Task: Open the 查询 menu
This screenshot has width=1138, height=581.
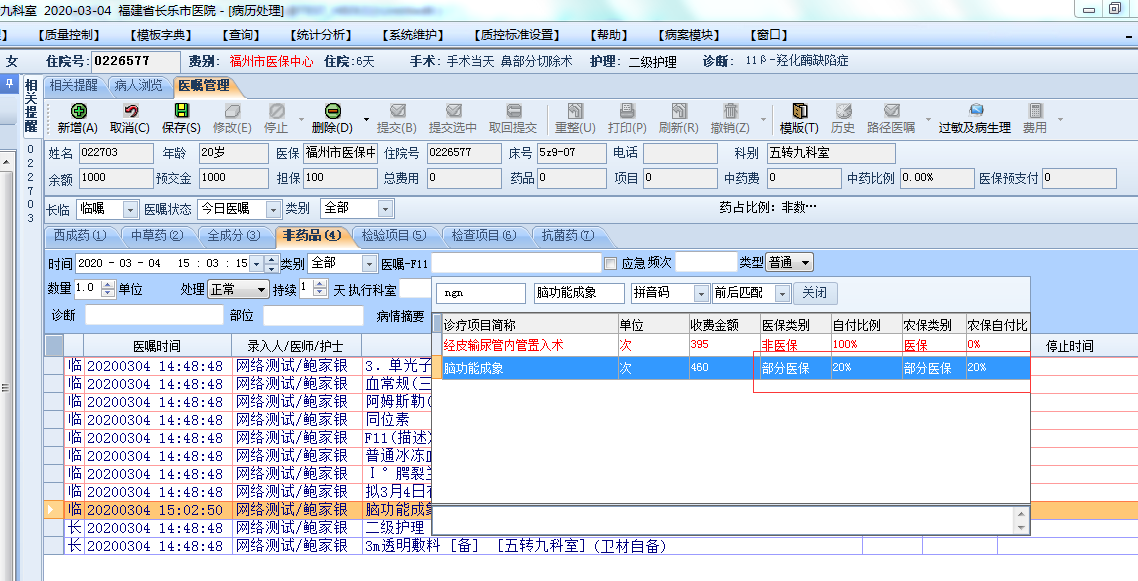Action: (241, 35)
